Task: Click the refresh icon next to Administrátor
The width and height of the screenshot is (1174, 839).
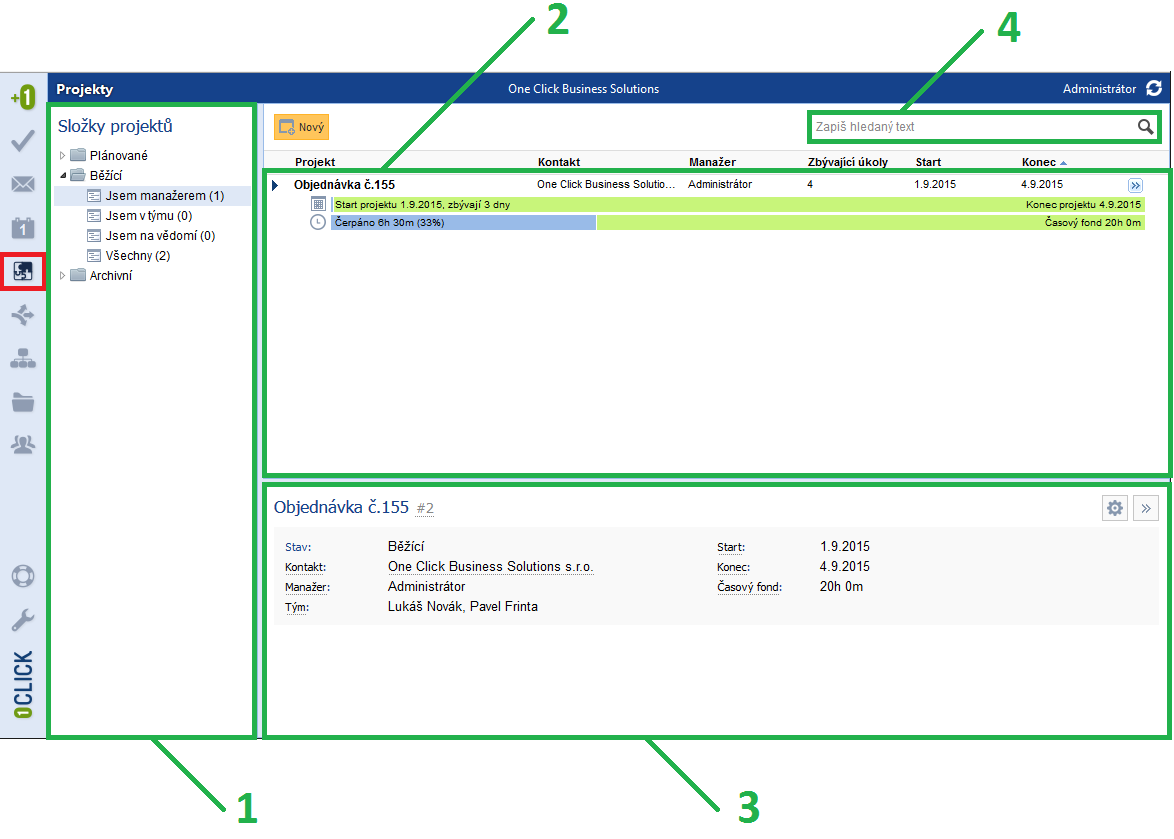Action: 1154,89
